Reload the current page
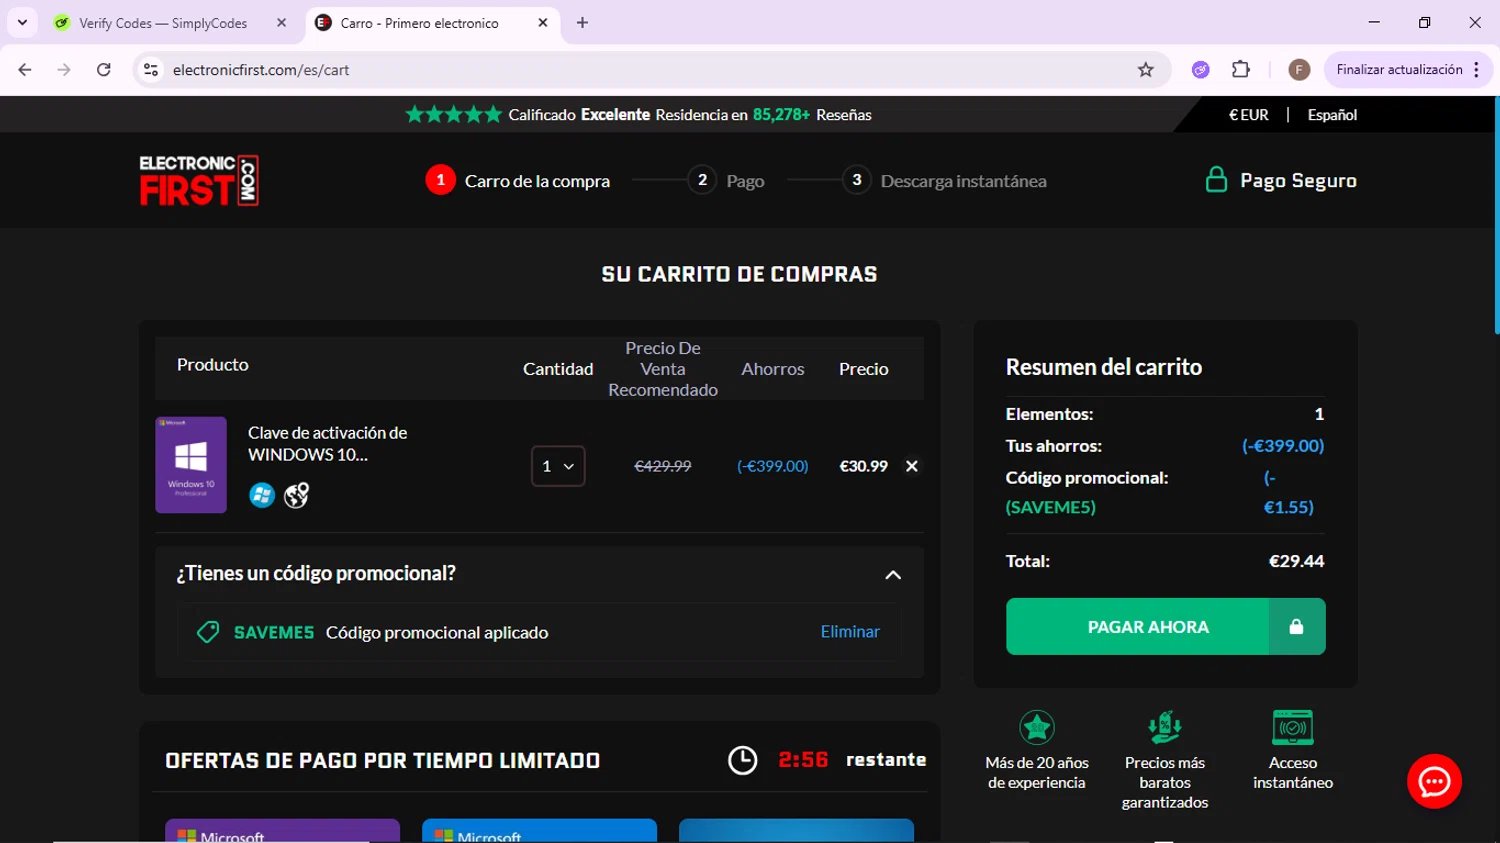This screenshot has width=1500, height=843. 104,70
